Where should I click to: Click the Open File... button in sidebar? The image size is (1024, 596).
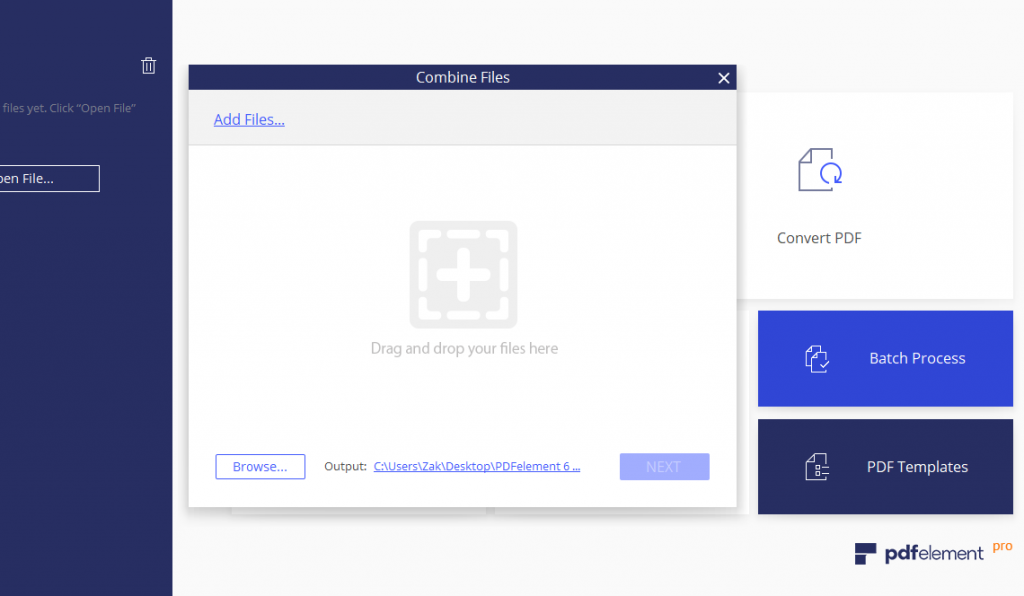tap(40, 179)
